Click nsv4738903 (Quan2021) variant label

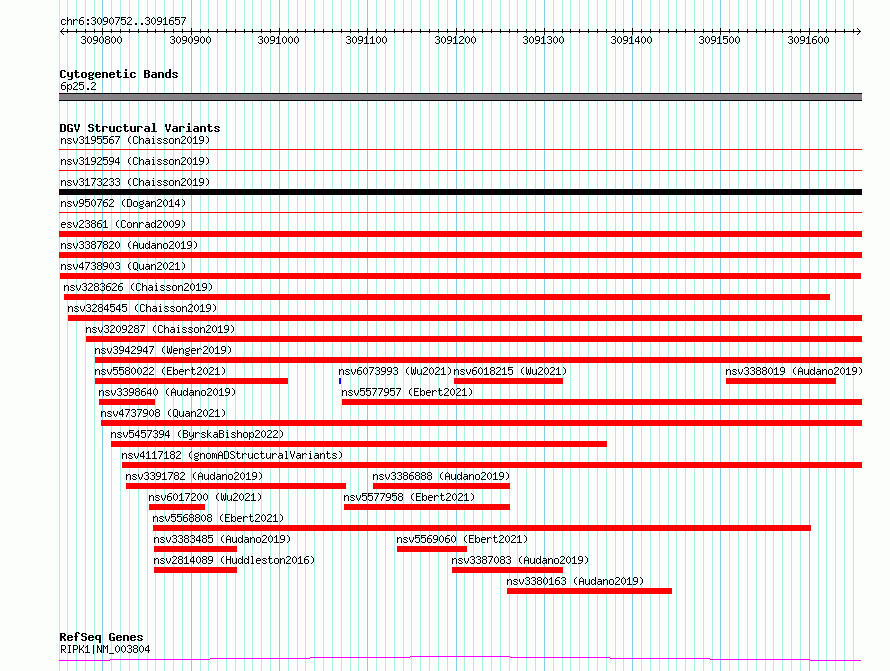click(123, 266)
